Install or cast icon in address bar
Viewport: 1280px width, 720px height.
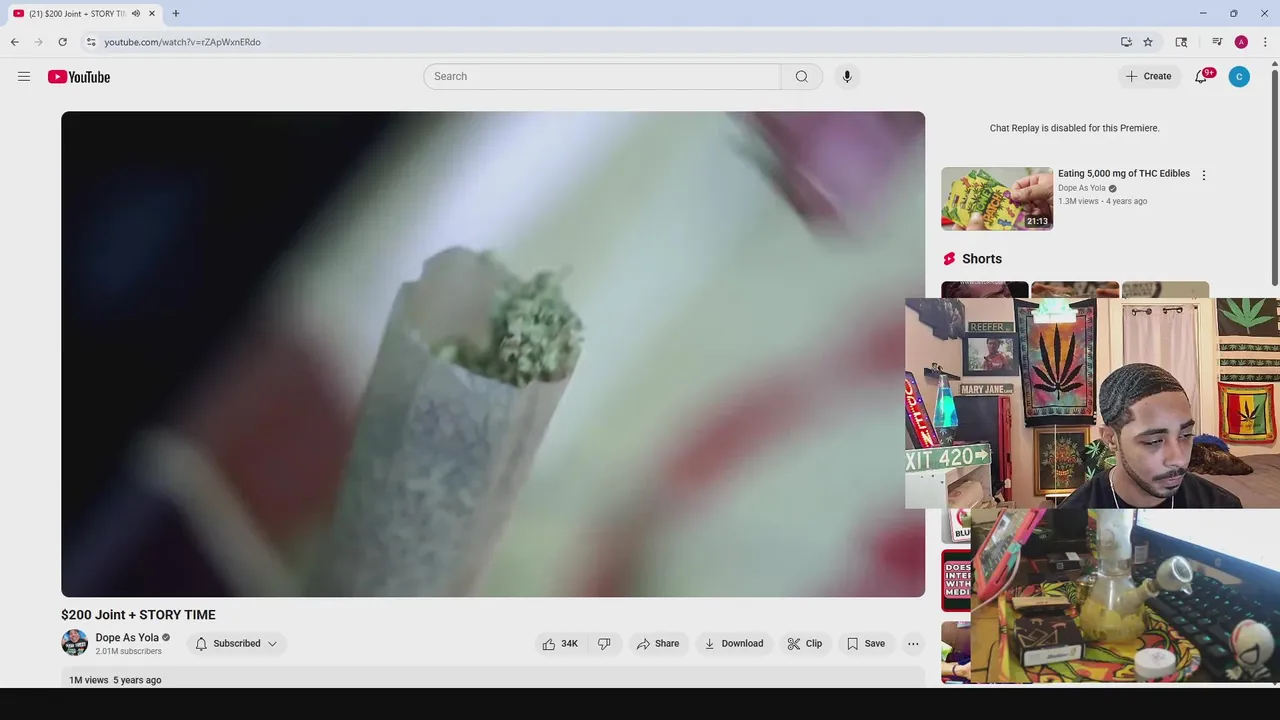[x=1126, y=42]
